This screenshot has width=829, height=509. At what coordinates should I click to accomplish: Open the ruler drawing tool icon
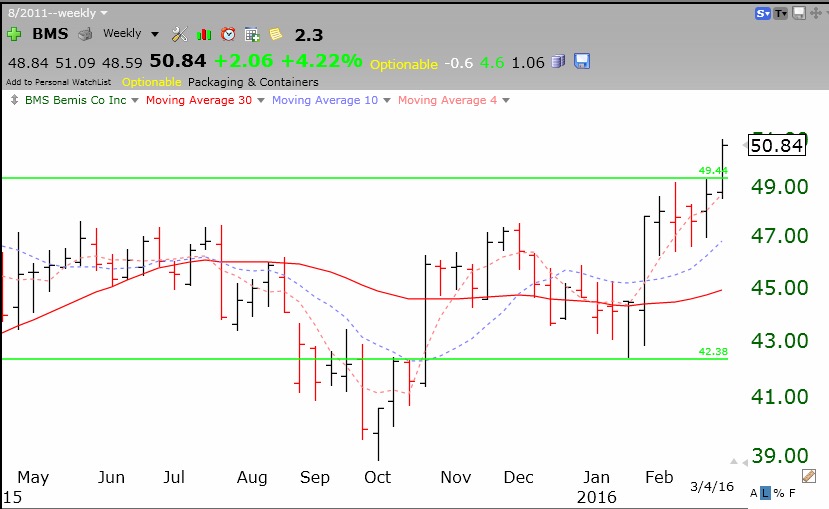pyautogui.click(x=809, y=477)
